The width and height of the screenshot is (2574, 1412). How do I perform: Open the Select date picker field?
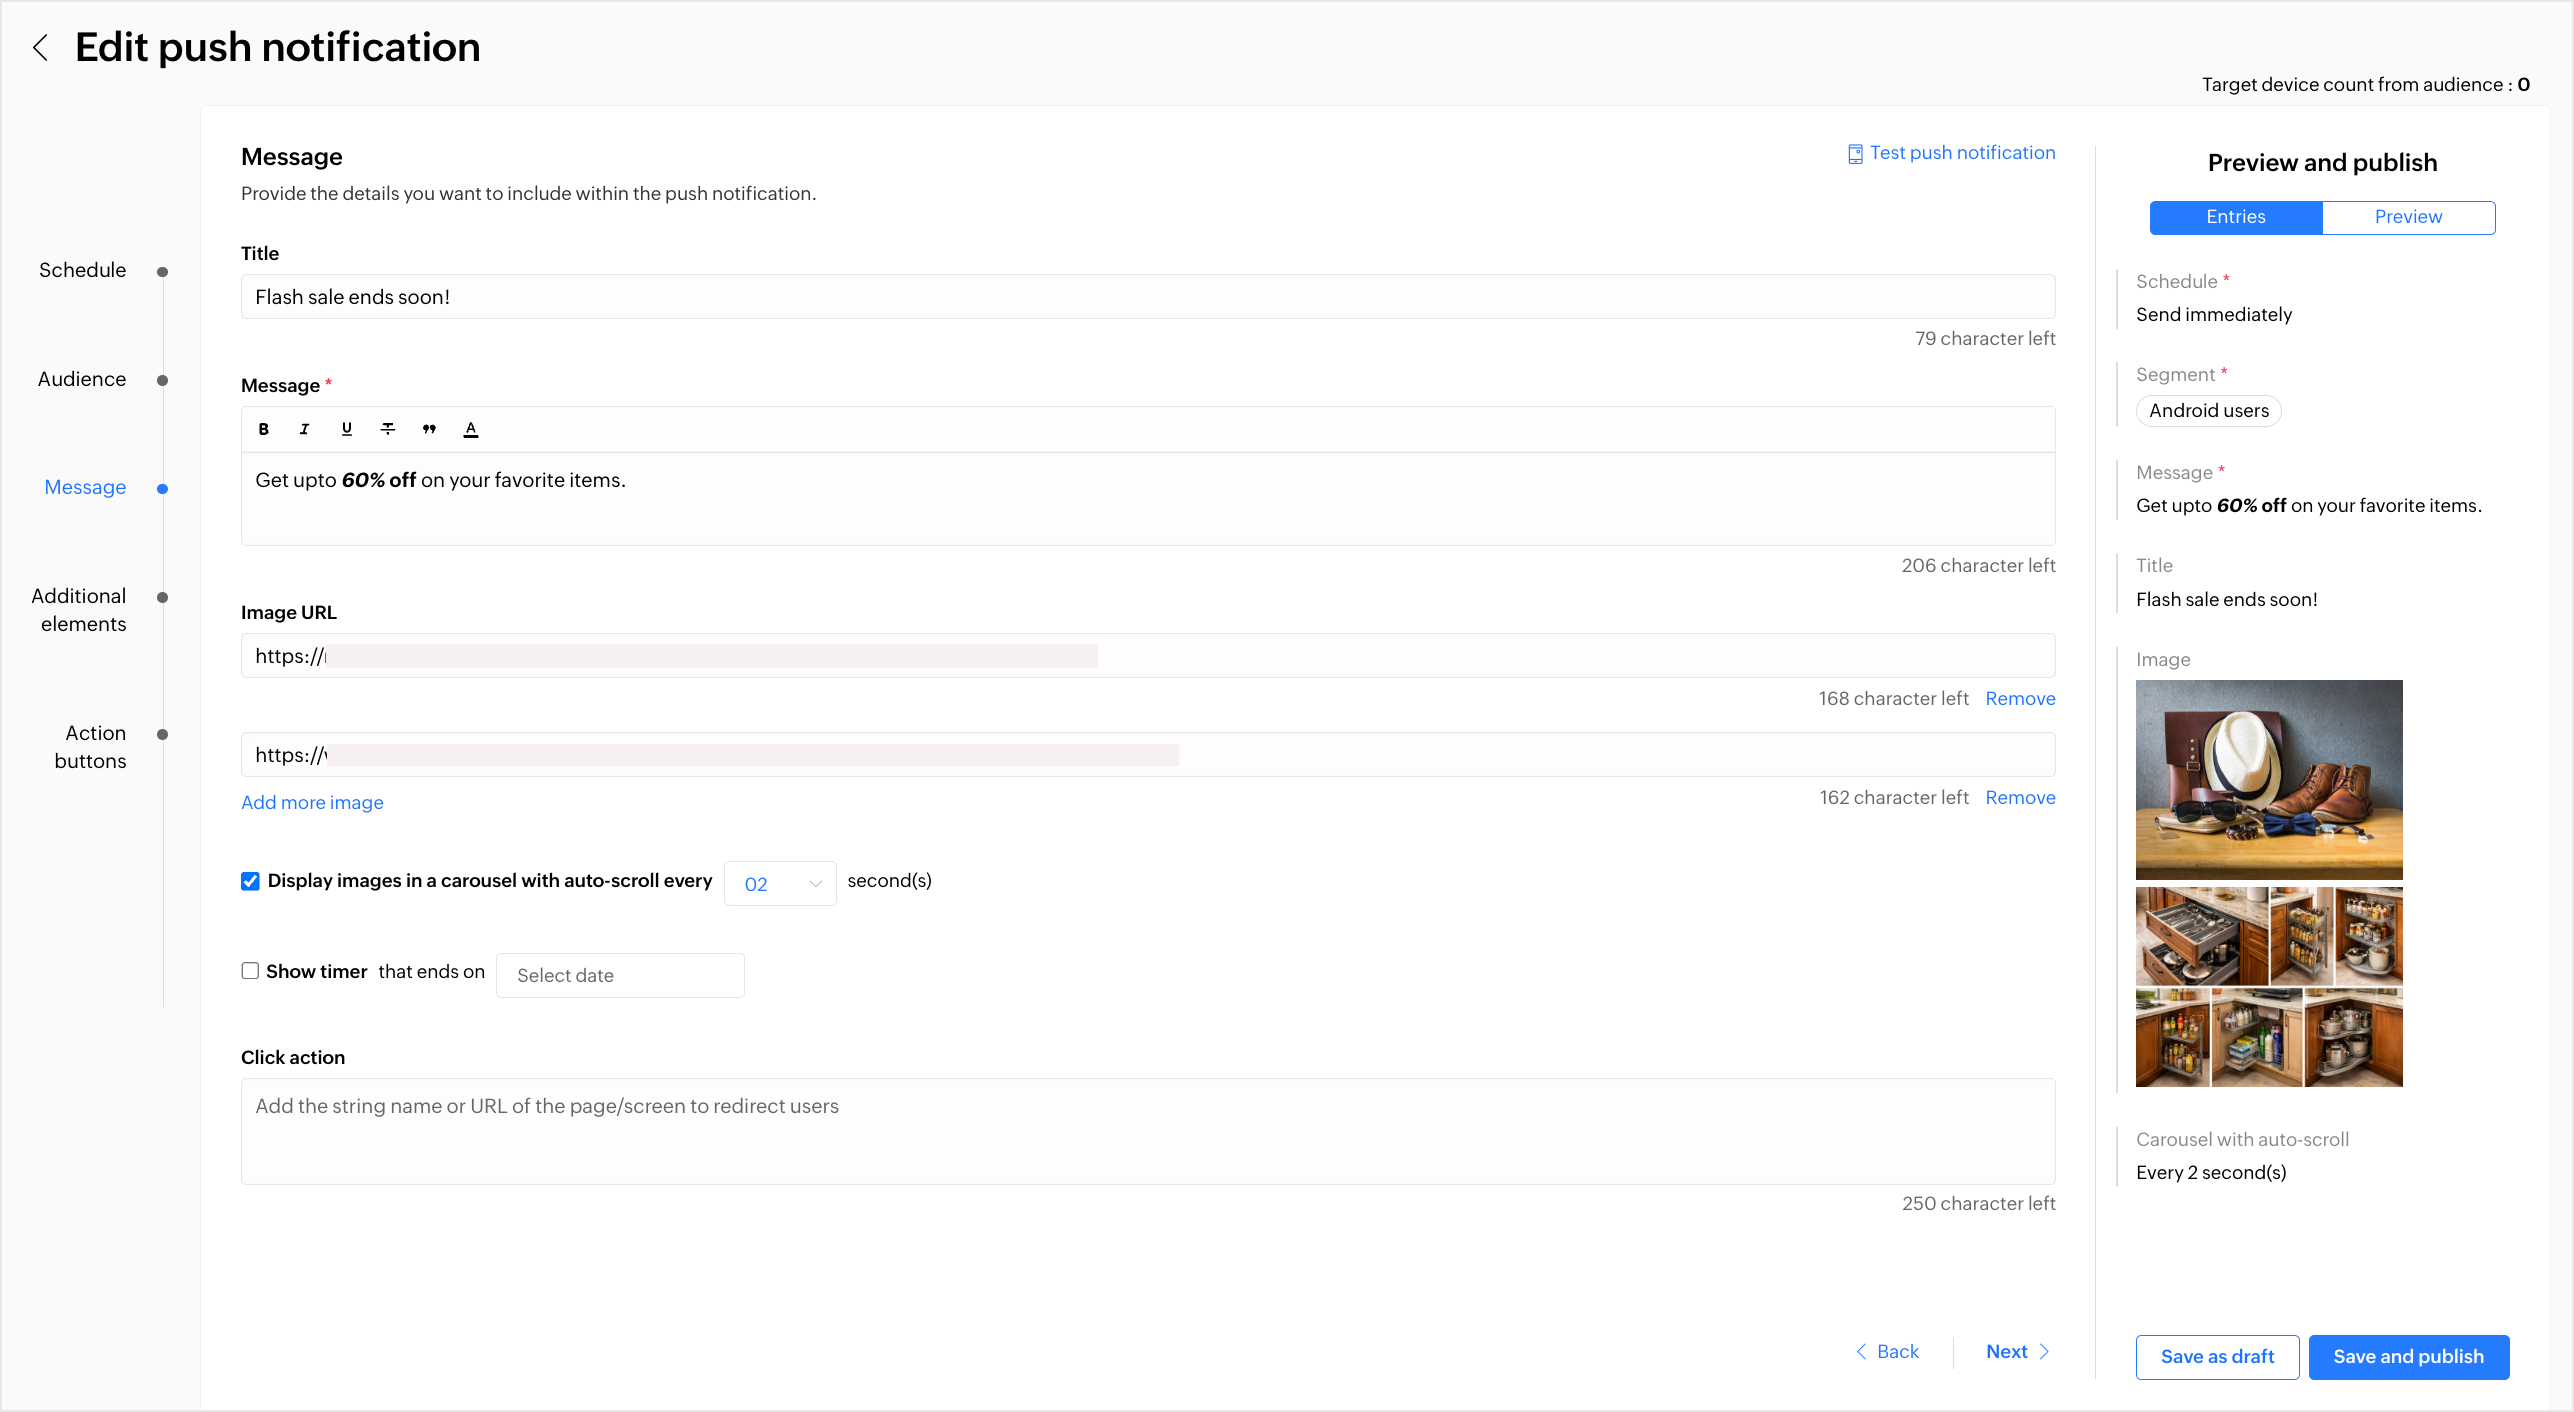point(620,975)
